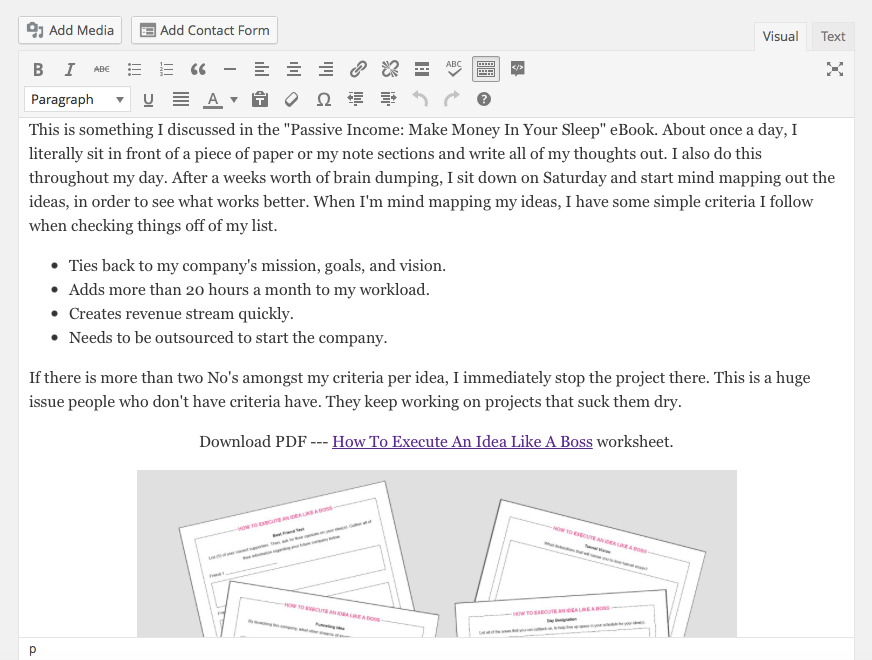Image resolution: width=872 pixels, height=660 pixels.
Task: Insert Read More tag
Action: pos(422,70)
